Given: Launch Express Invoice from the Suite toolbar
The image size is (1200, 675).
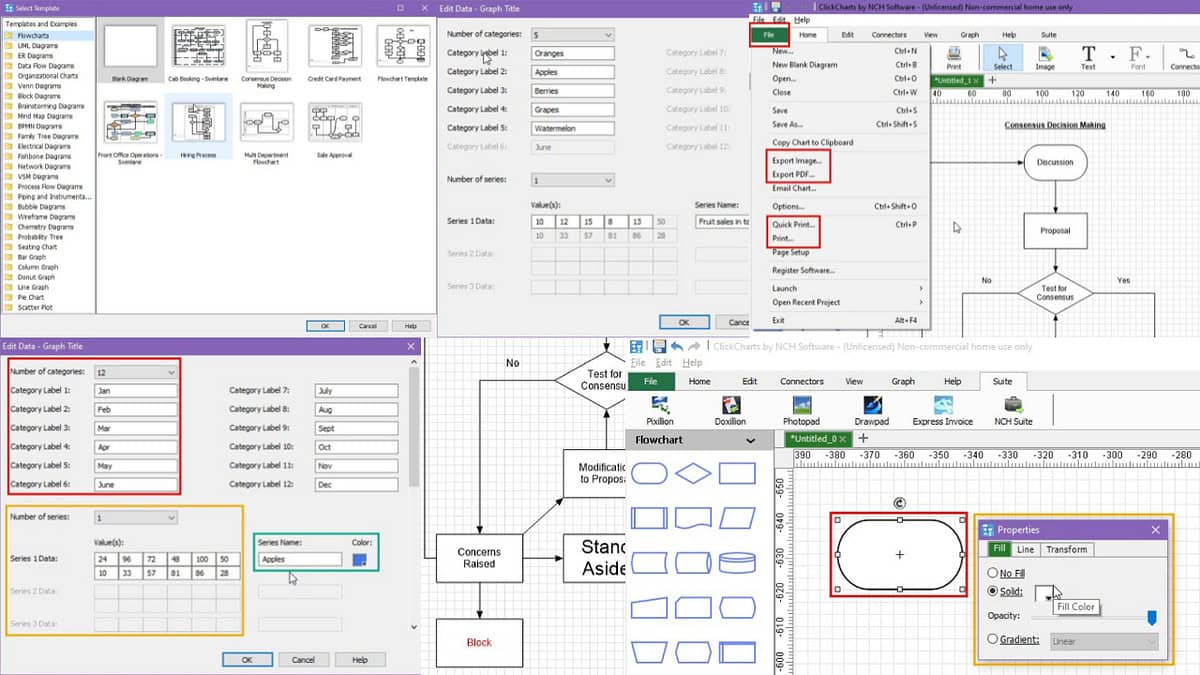Looking at the screenshot, I should [943, 410].
